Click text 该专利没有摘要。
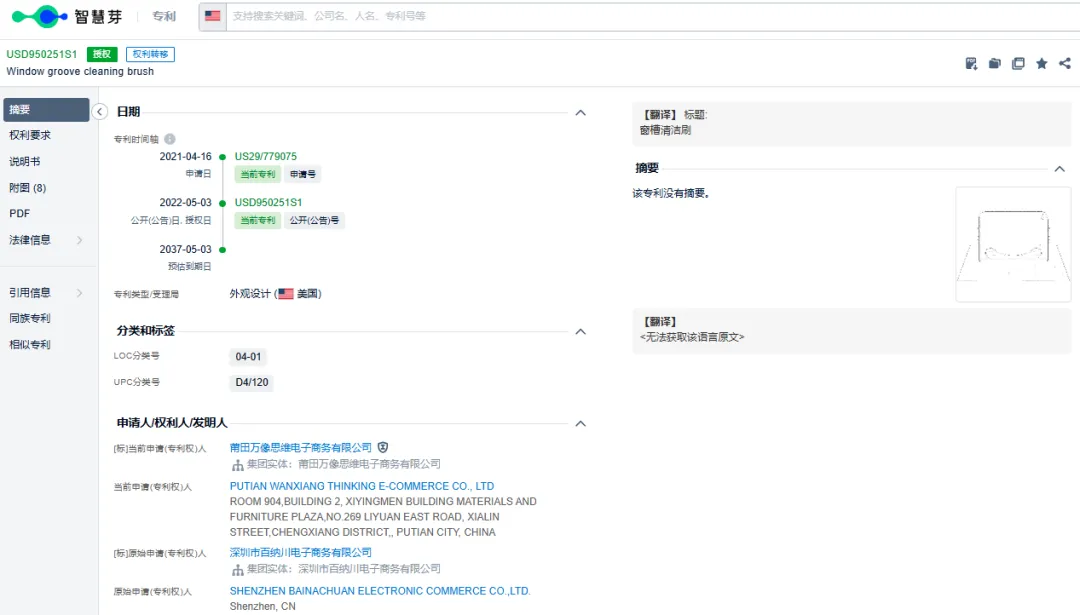 point(671,194)
